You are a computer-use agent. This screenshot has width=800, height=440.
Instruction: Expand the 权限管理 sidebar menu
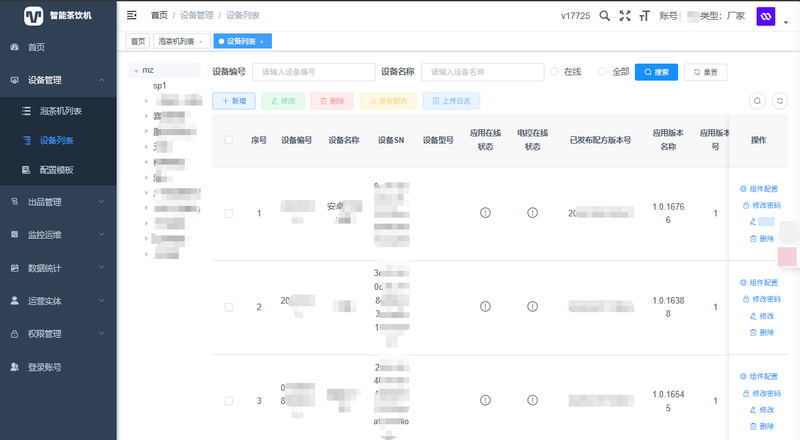point(58,334)
